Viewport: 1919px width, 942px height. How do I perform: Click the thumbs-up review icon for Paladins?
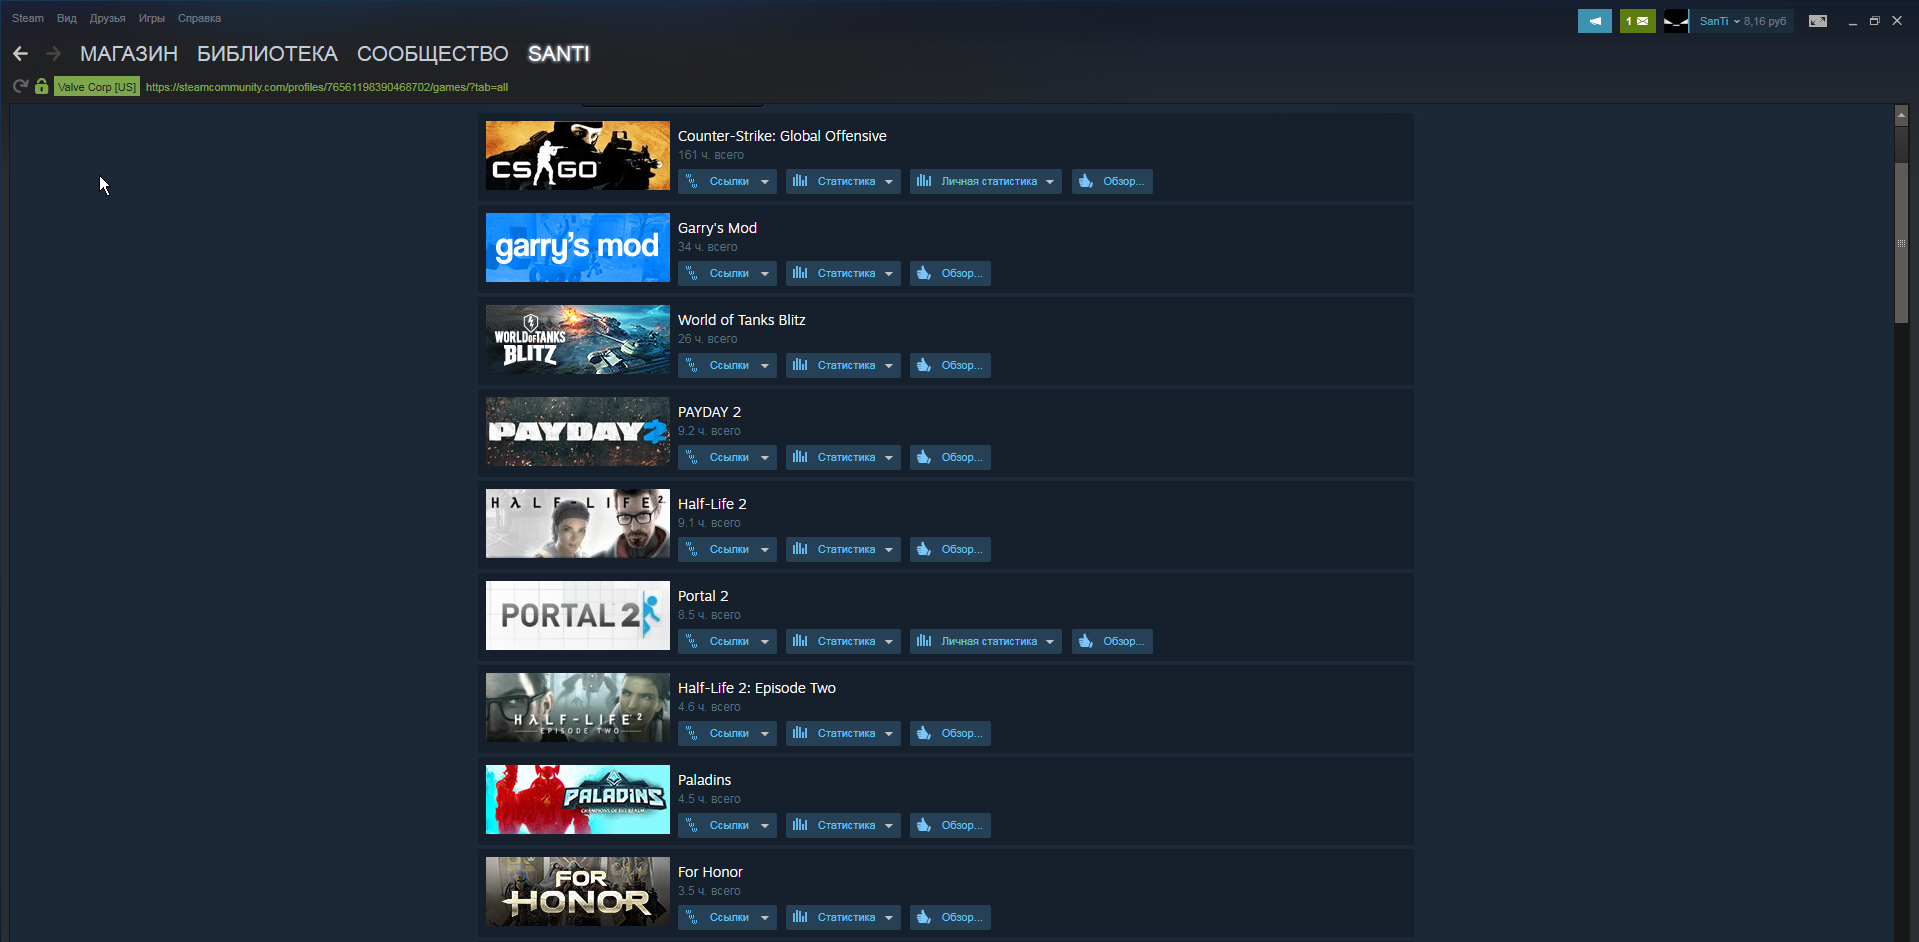[924, 825]
